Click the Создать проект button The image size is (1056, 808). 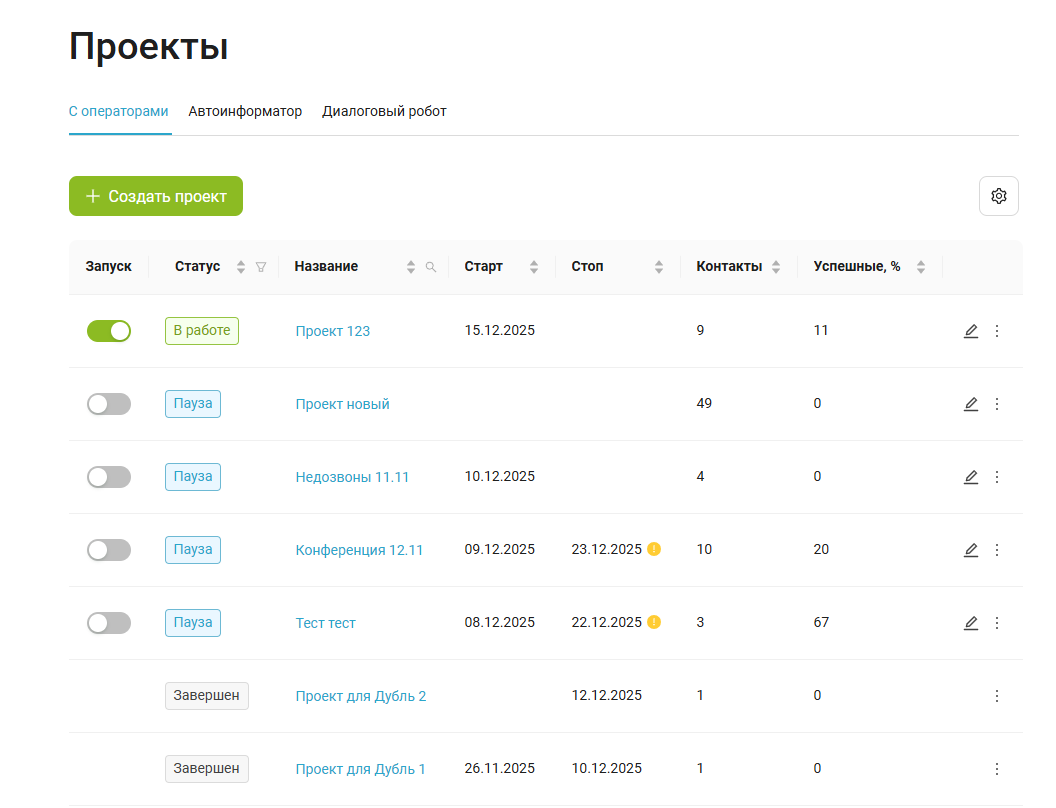pos(156,196)
